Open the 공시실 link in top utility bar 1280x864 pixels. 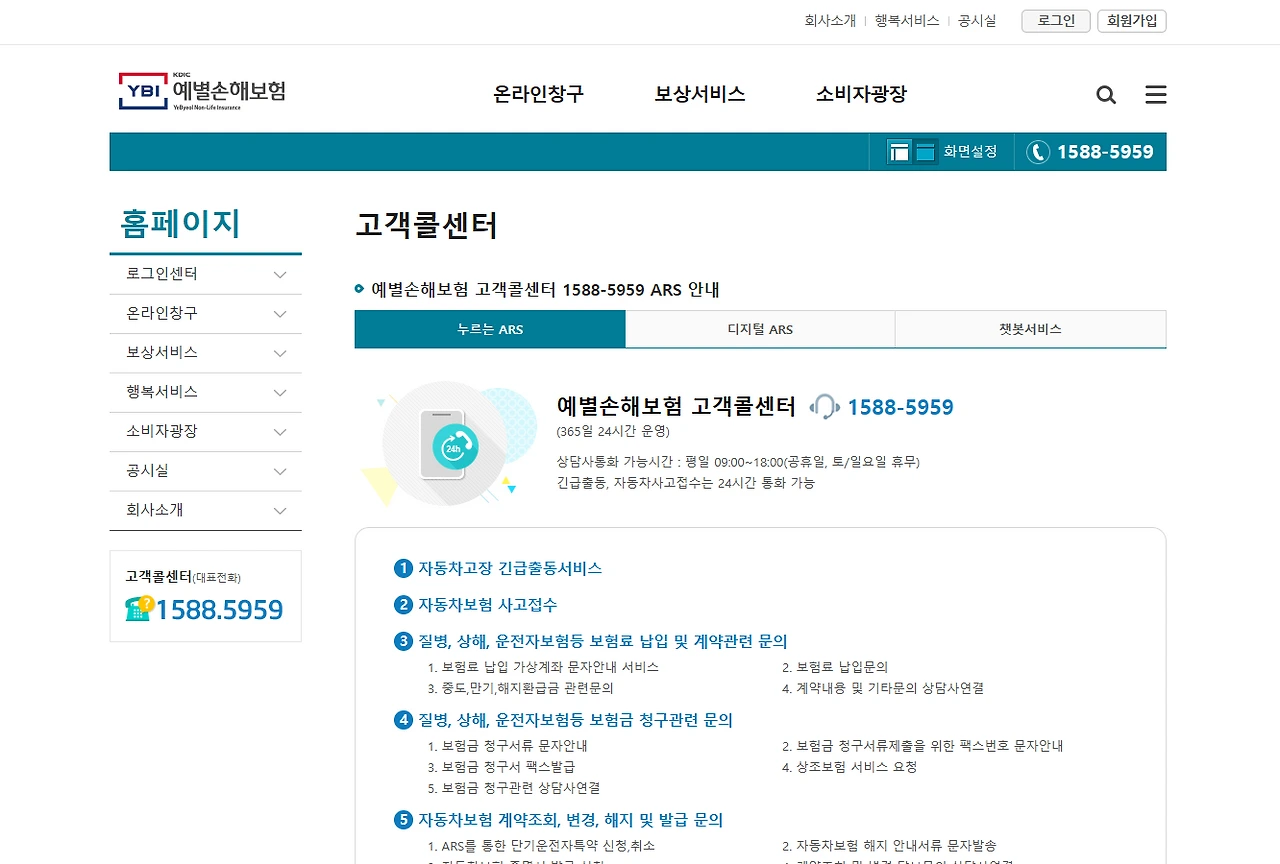977,21
